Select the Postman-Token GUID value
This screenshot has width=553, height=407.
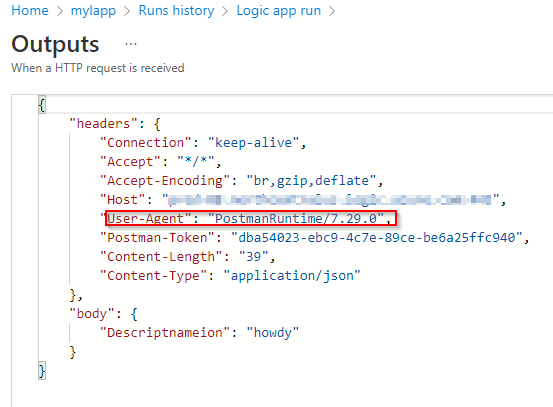[x=377, y=238]
